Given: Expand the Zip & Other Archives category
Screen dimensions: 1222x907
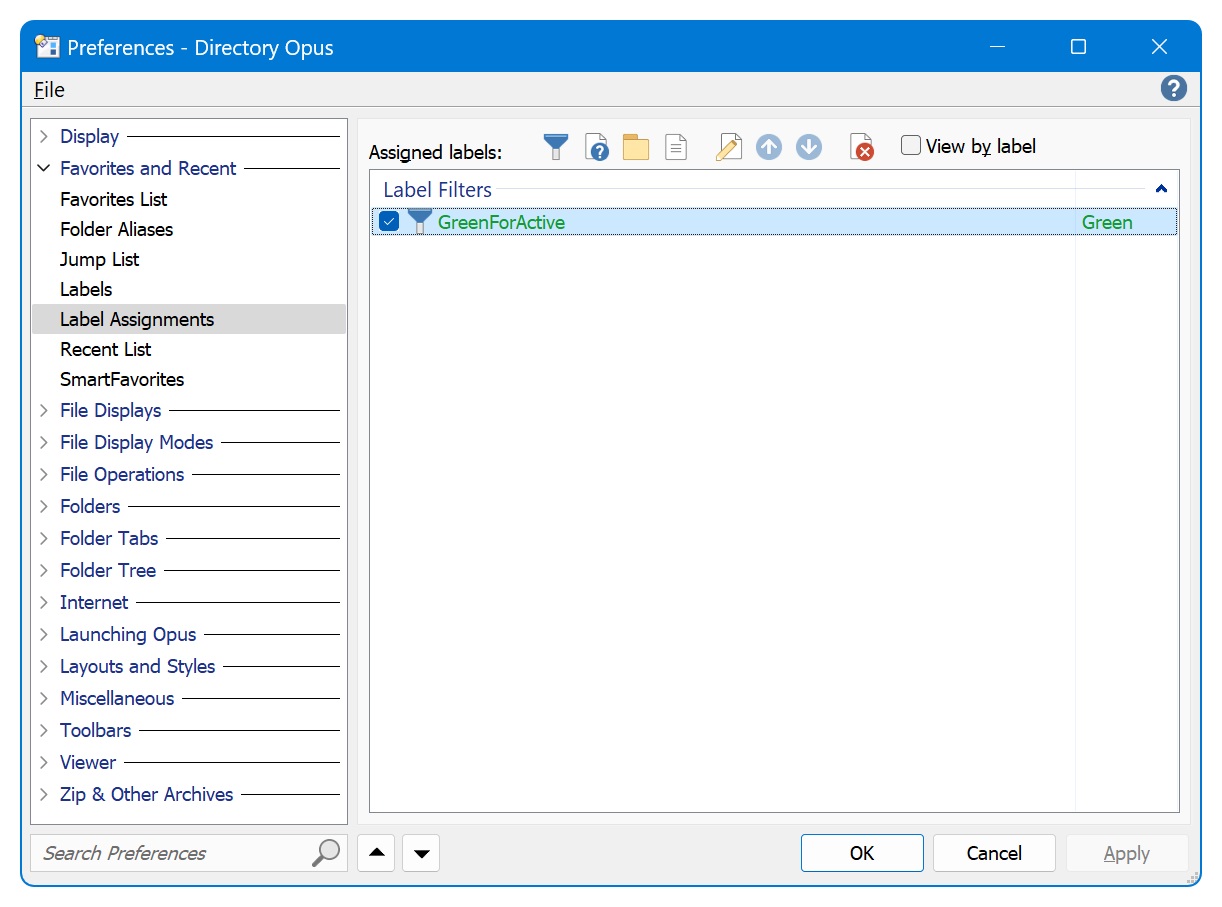Looking at the screenshot, I should tap(44, 794).
